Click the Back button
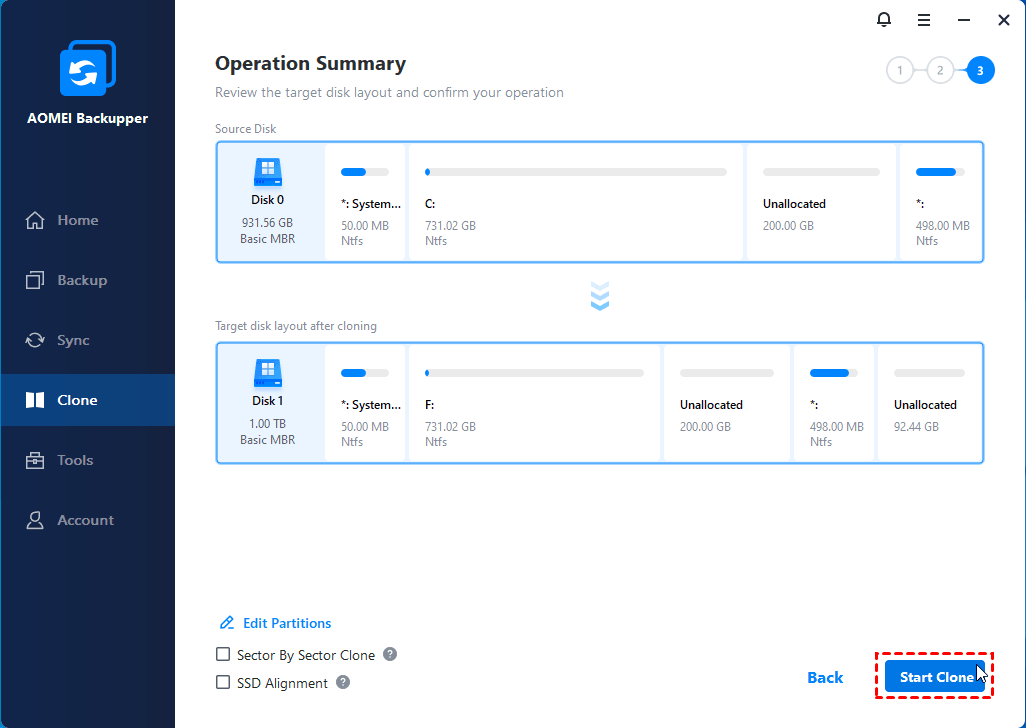1026x728 pixels. 824,677
